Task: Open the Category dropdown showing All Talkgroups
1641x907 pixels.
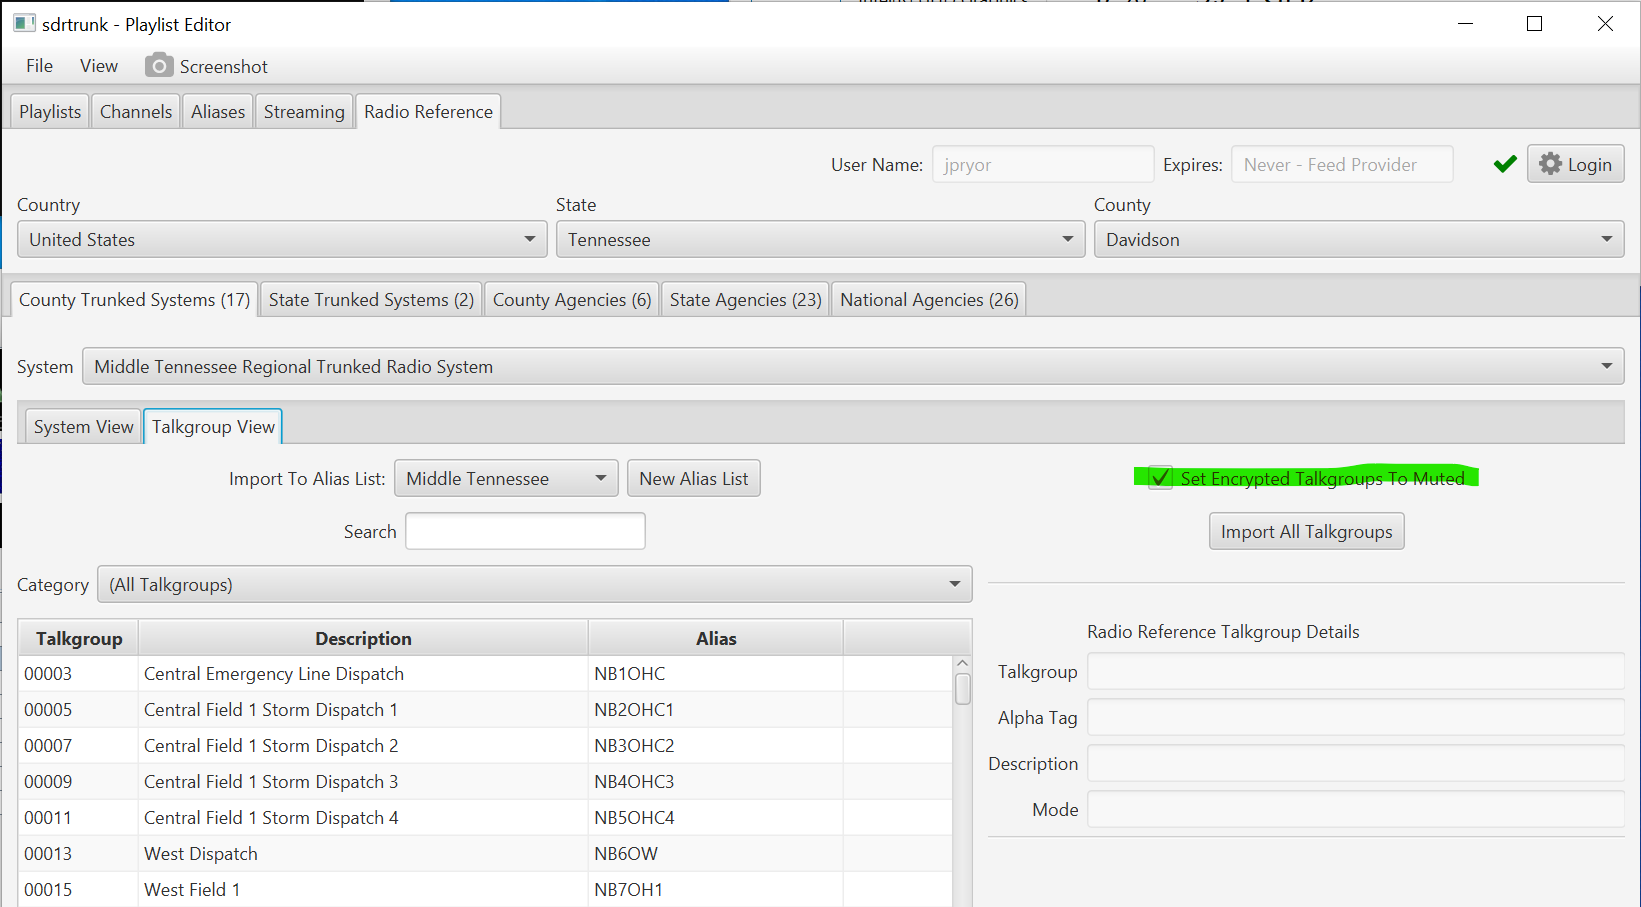Action: click(953, 584)
